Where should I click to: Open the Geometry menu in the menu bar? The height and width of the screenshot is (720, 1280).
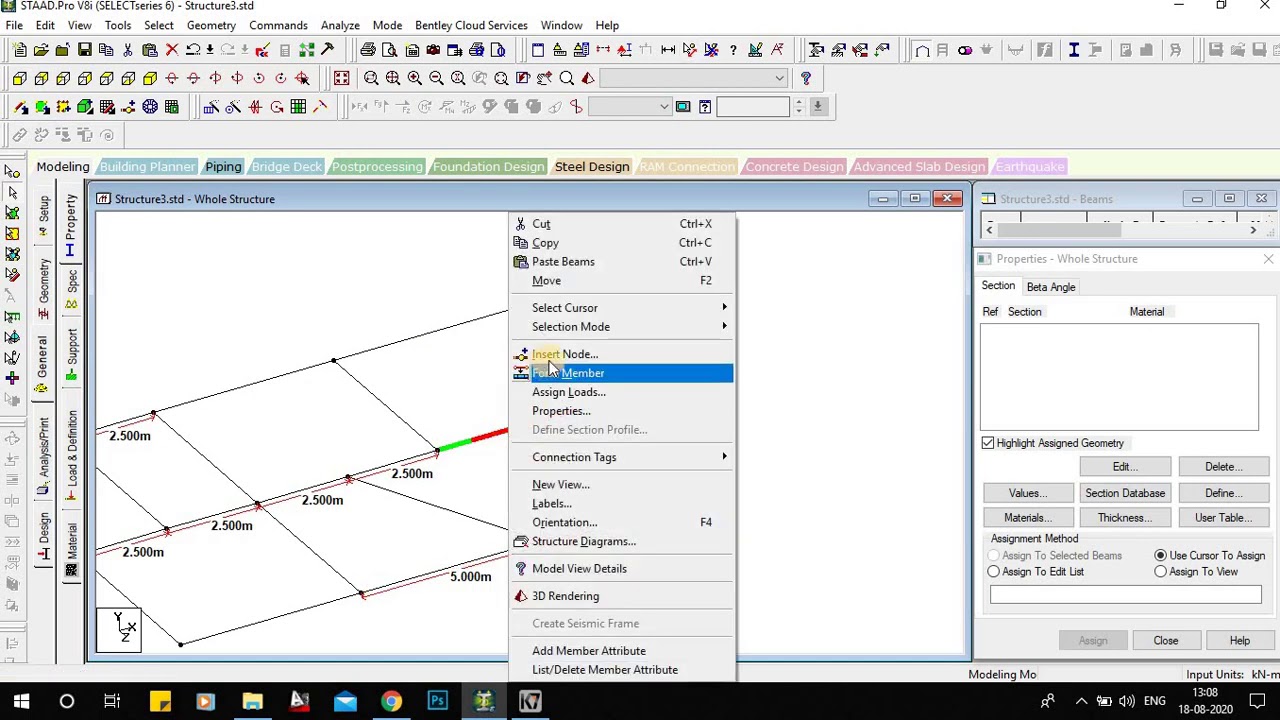tap(211, 25)
